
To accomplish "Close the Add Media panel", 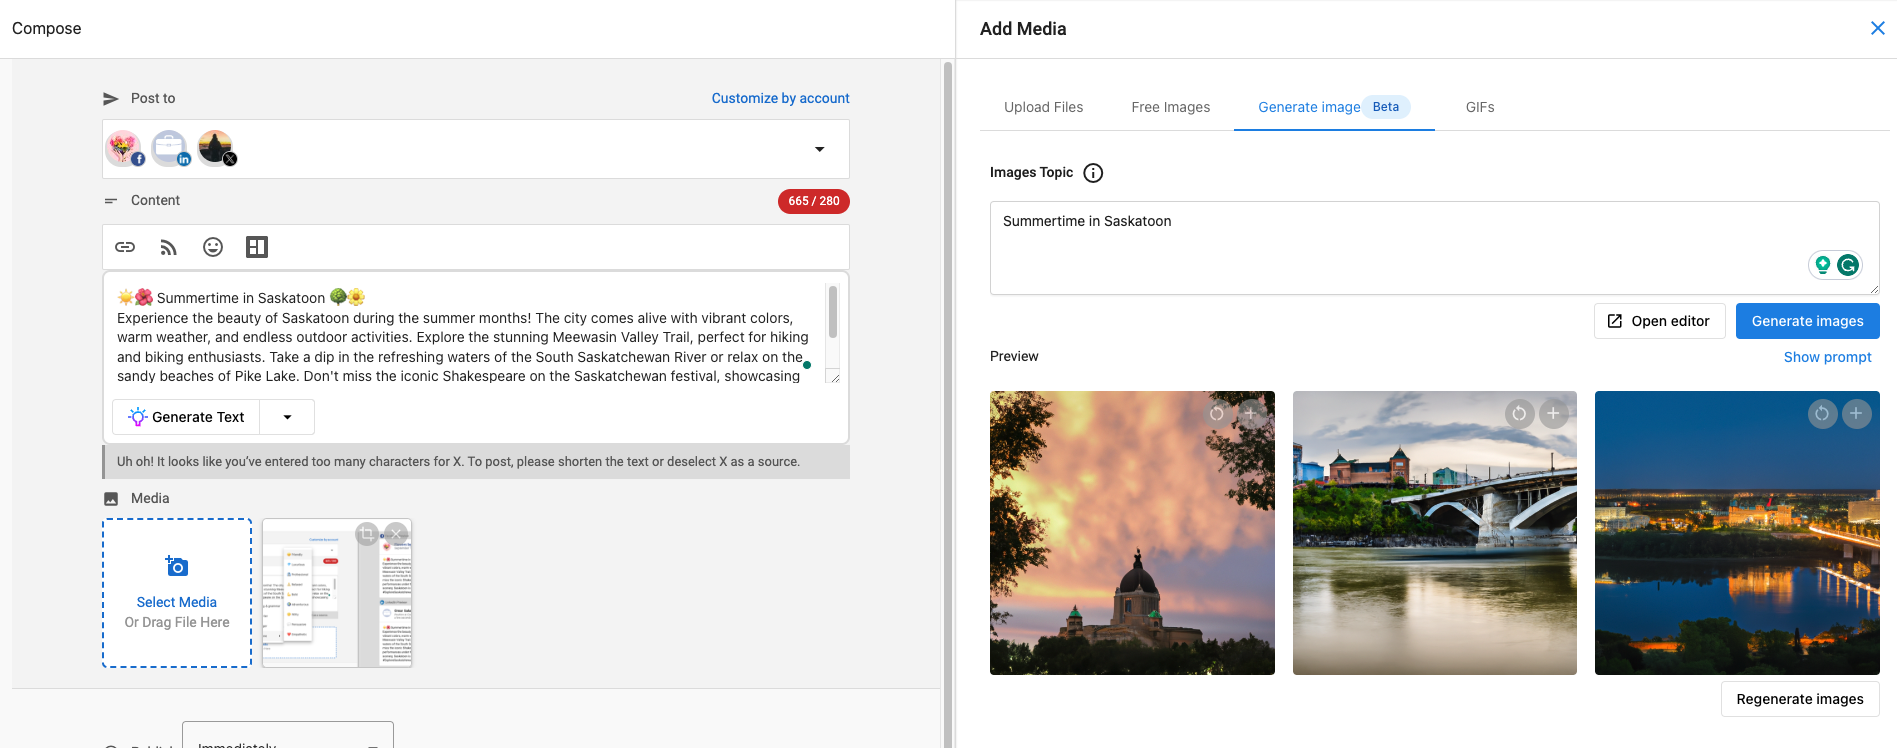I will (1878, 28).
